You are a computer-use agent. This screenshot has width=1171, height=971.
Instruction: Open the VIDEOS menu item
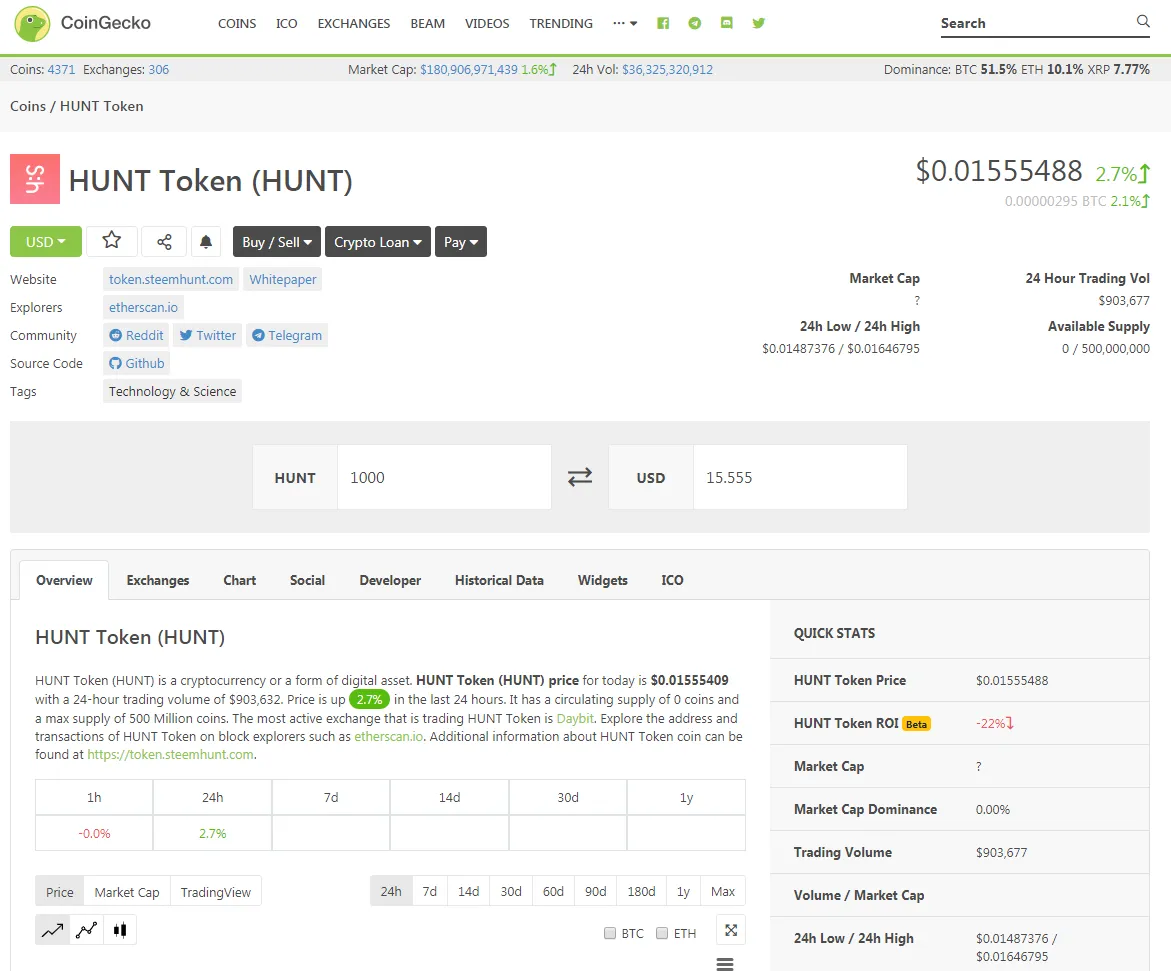(487, 23)
